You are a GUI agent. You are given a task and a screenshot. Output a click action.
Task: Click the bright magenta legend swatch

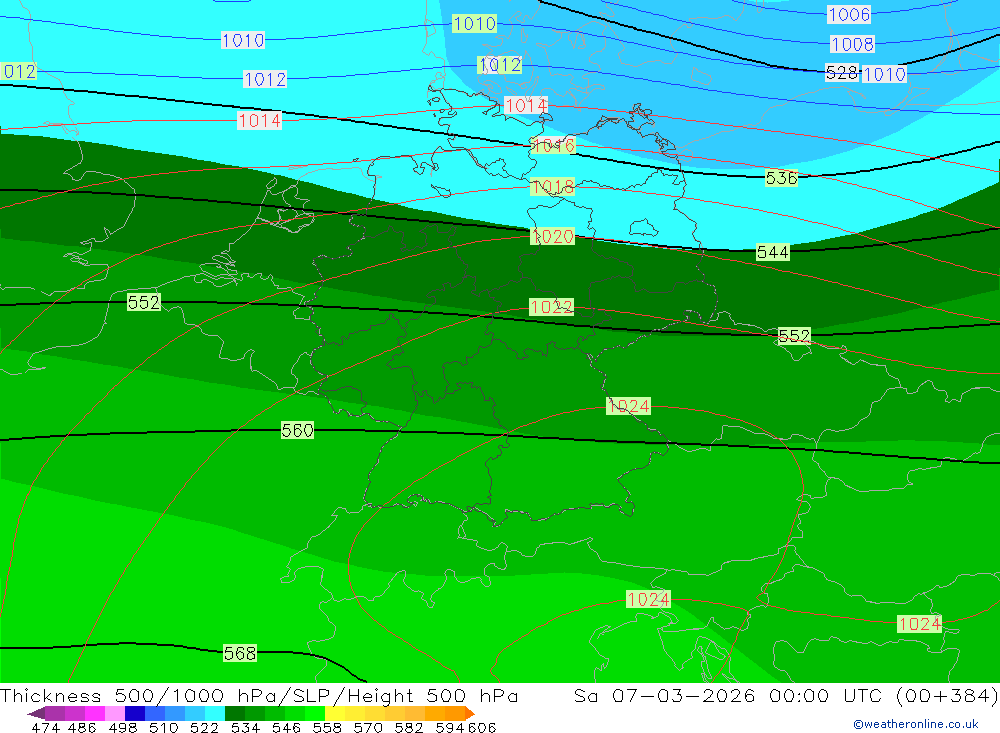click(x=95, y=713)
